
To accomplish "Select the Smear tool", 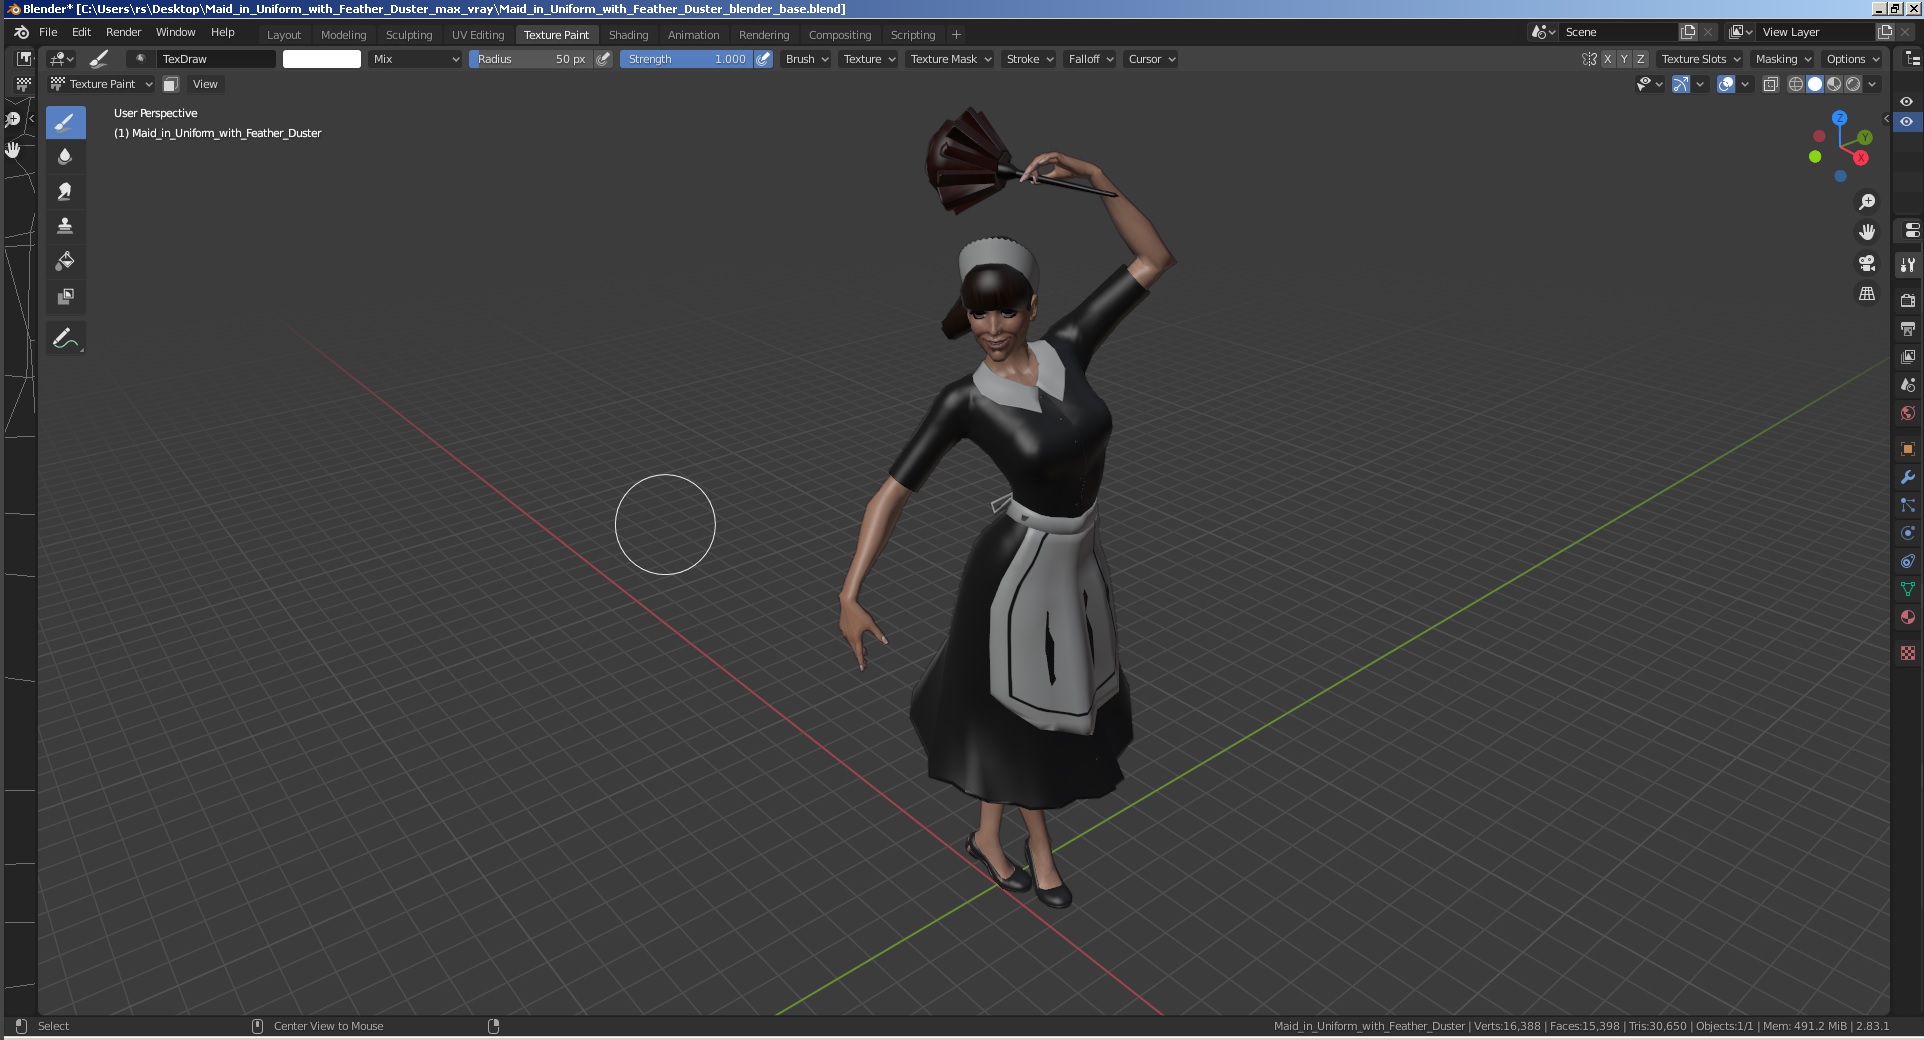I will point(65,192).
